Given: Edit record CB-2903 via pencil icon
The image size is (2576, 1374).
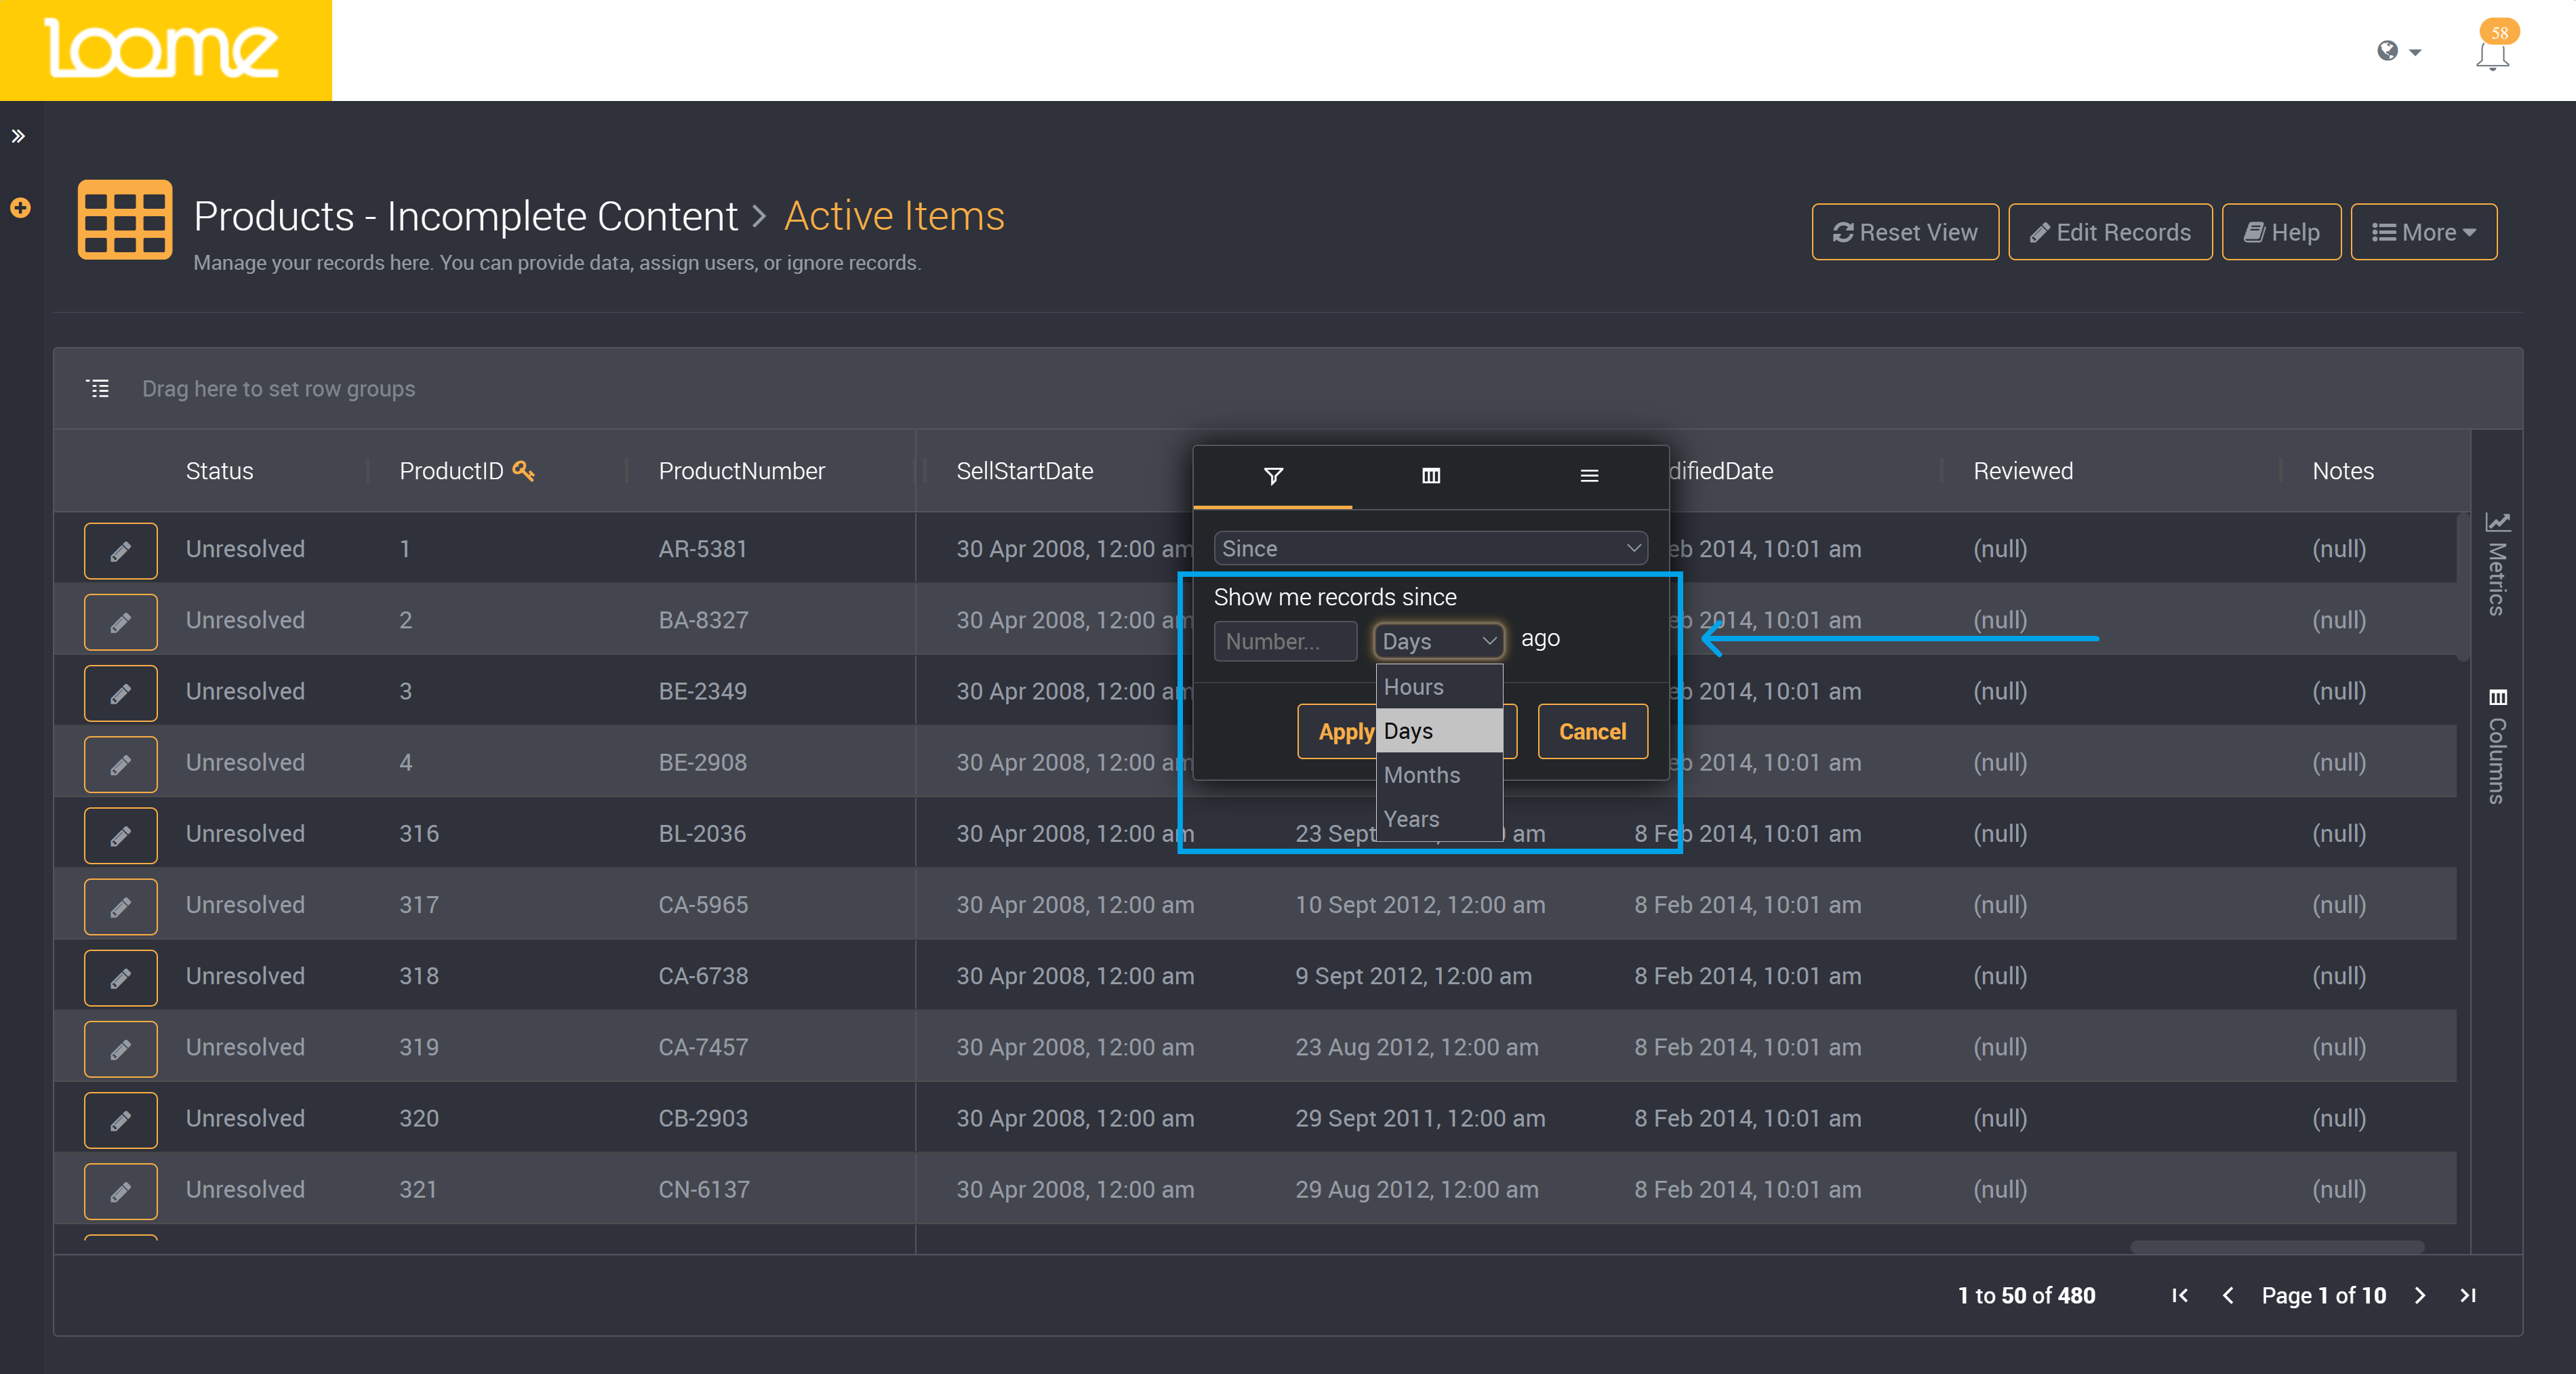Looking at the screenshot, I should 120,1119.
